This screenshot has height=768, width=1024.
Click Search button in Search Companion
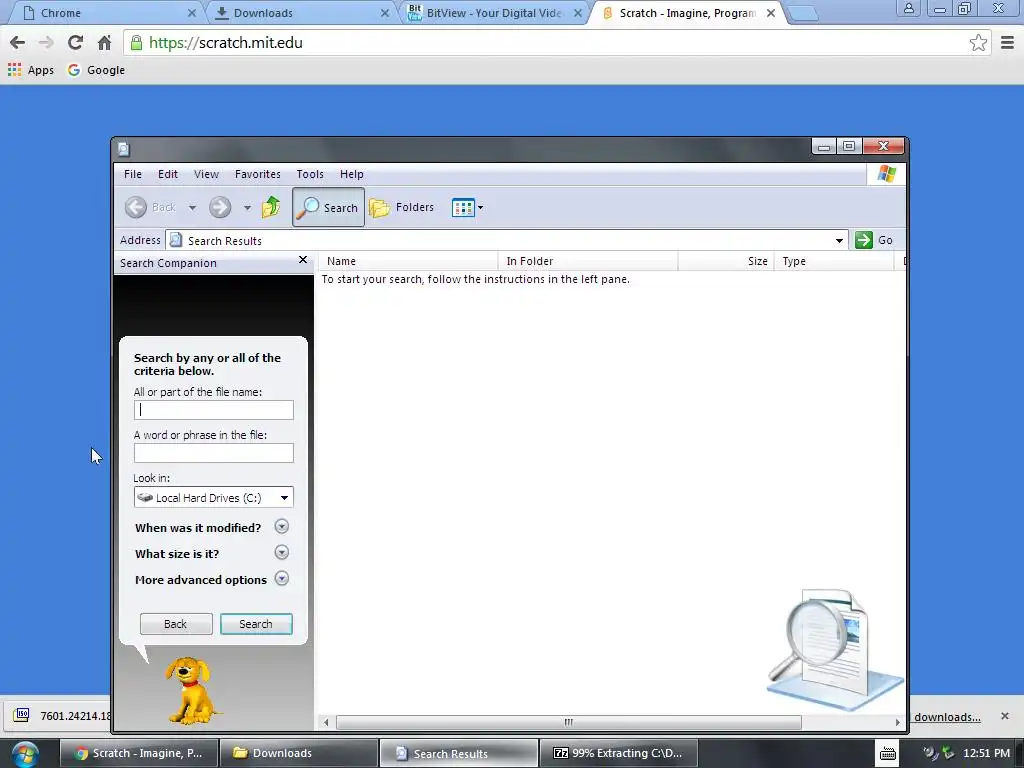coord(256,624)
